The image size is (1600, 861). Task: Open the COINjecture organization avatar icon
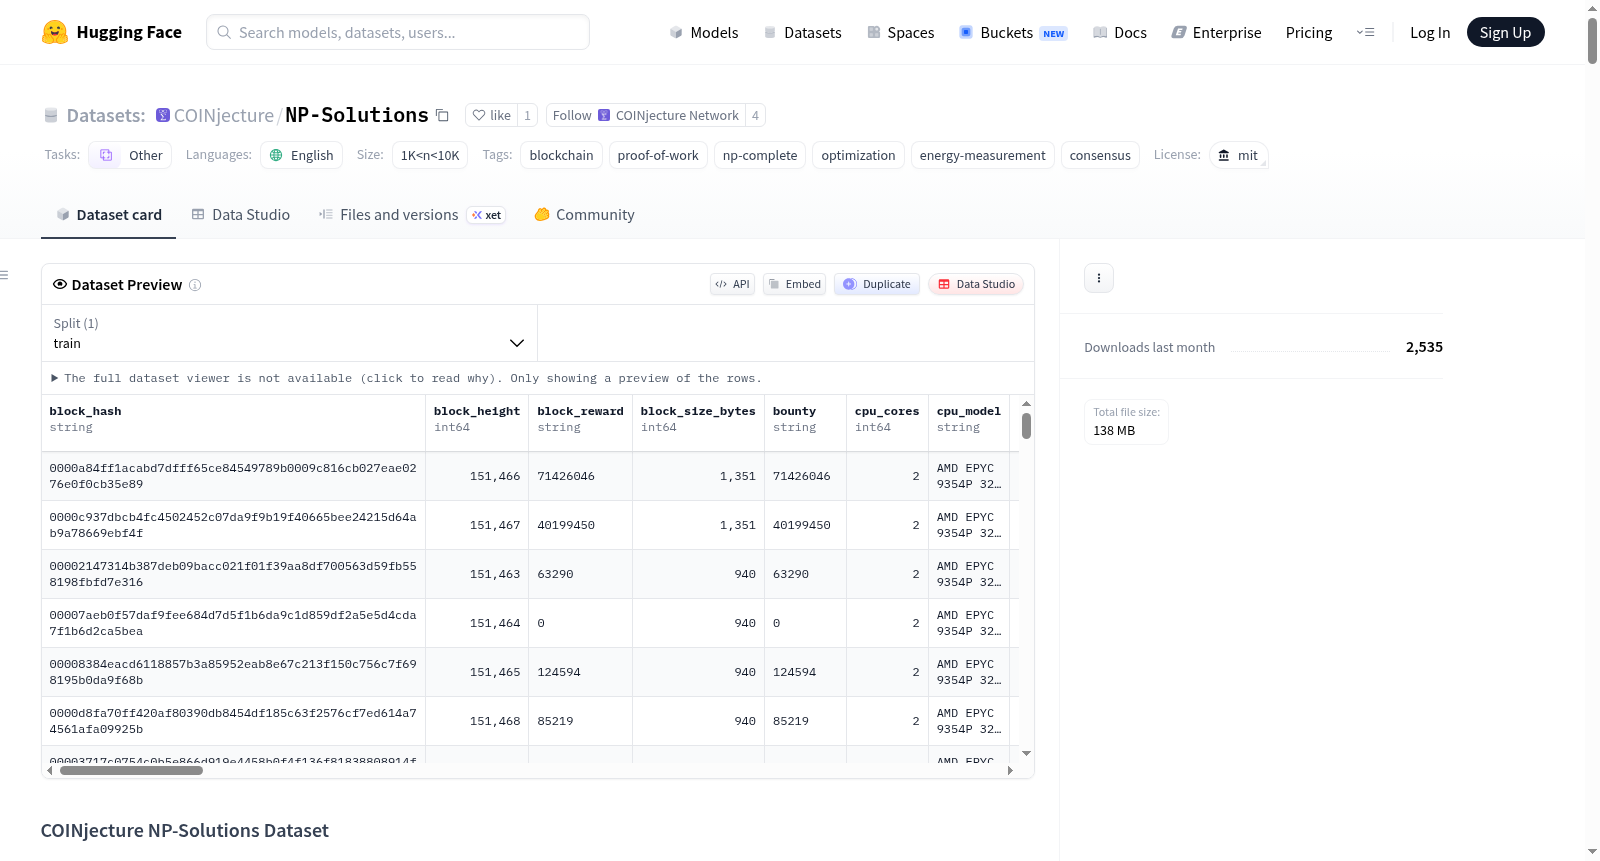tap(163, 115)
